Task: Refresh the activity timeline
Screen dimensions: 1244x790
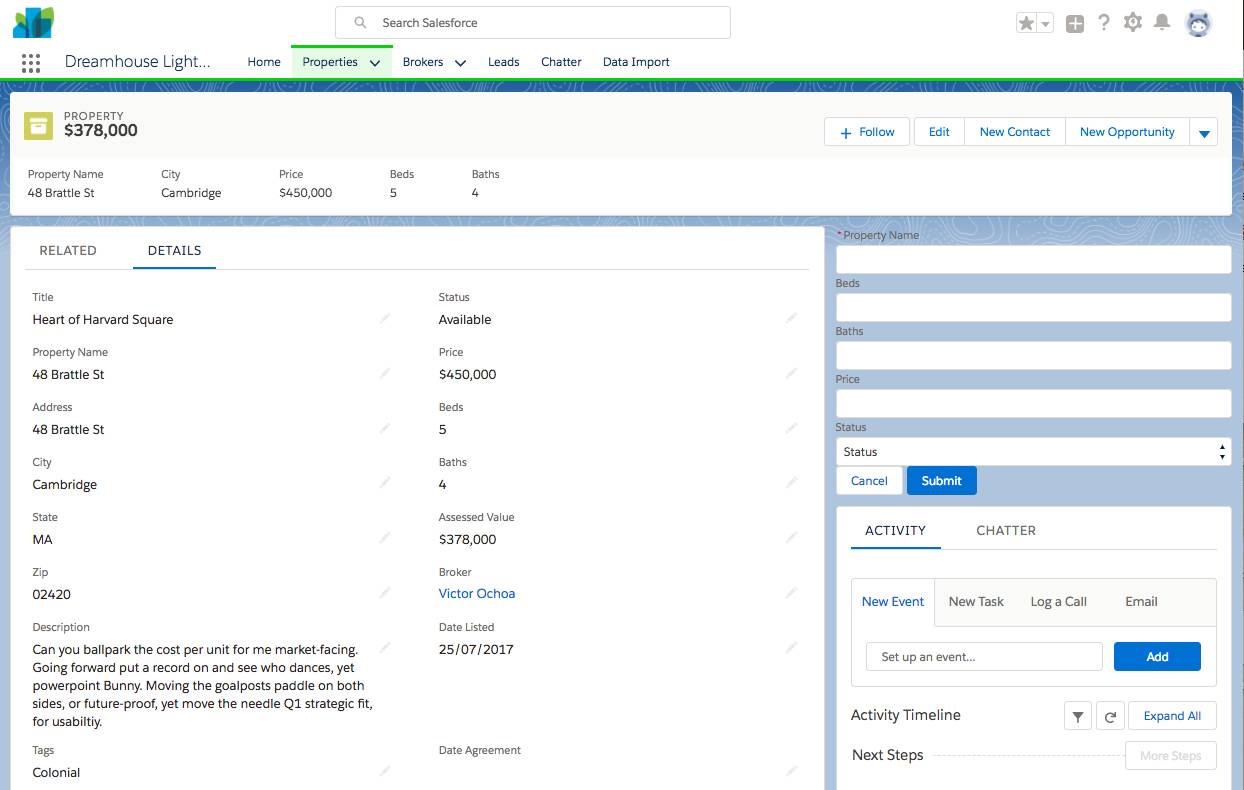Action: (x=1110, y=716)
